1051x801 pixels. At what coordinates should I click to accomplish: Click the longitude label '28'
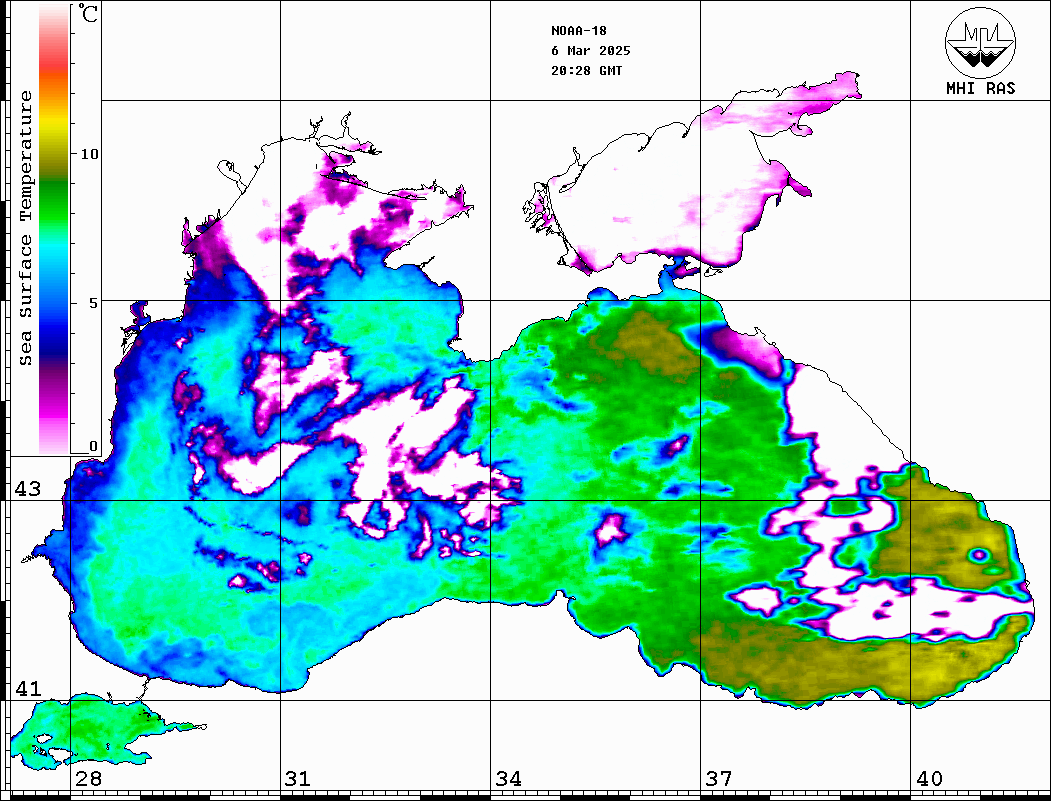[x=88, y=779]
